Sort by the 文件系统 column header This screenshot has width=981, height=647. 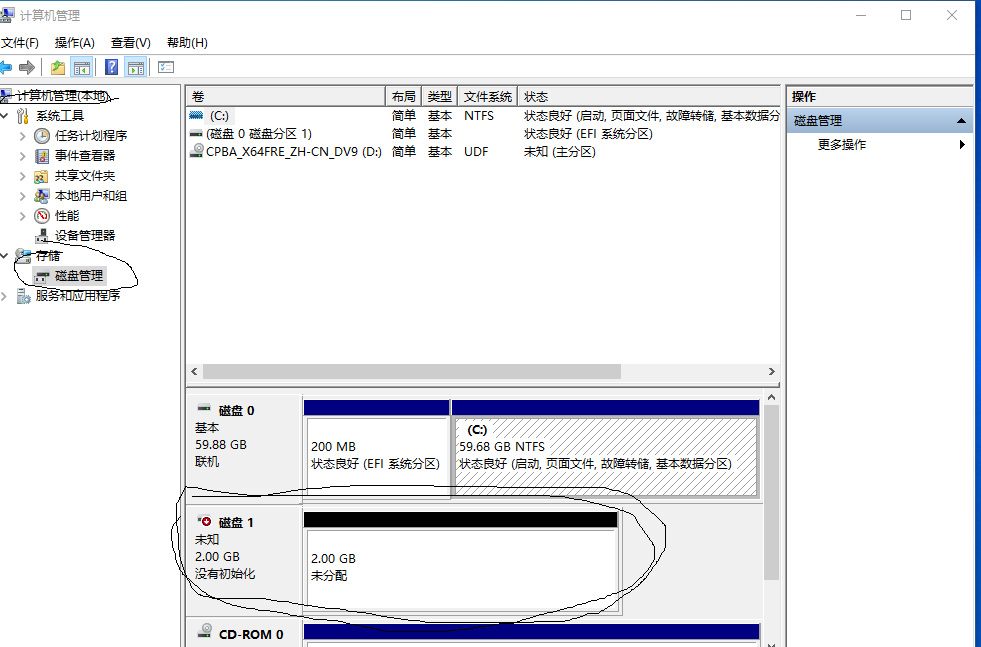coord(487,96)
